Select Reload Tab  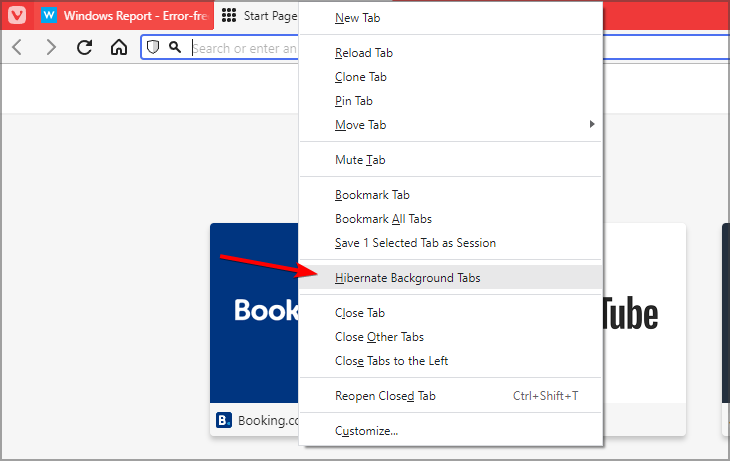pos(451,53)
